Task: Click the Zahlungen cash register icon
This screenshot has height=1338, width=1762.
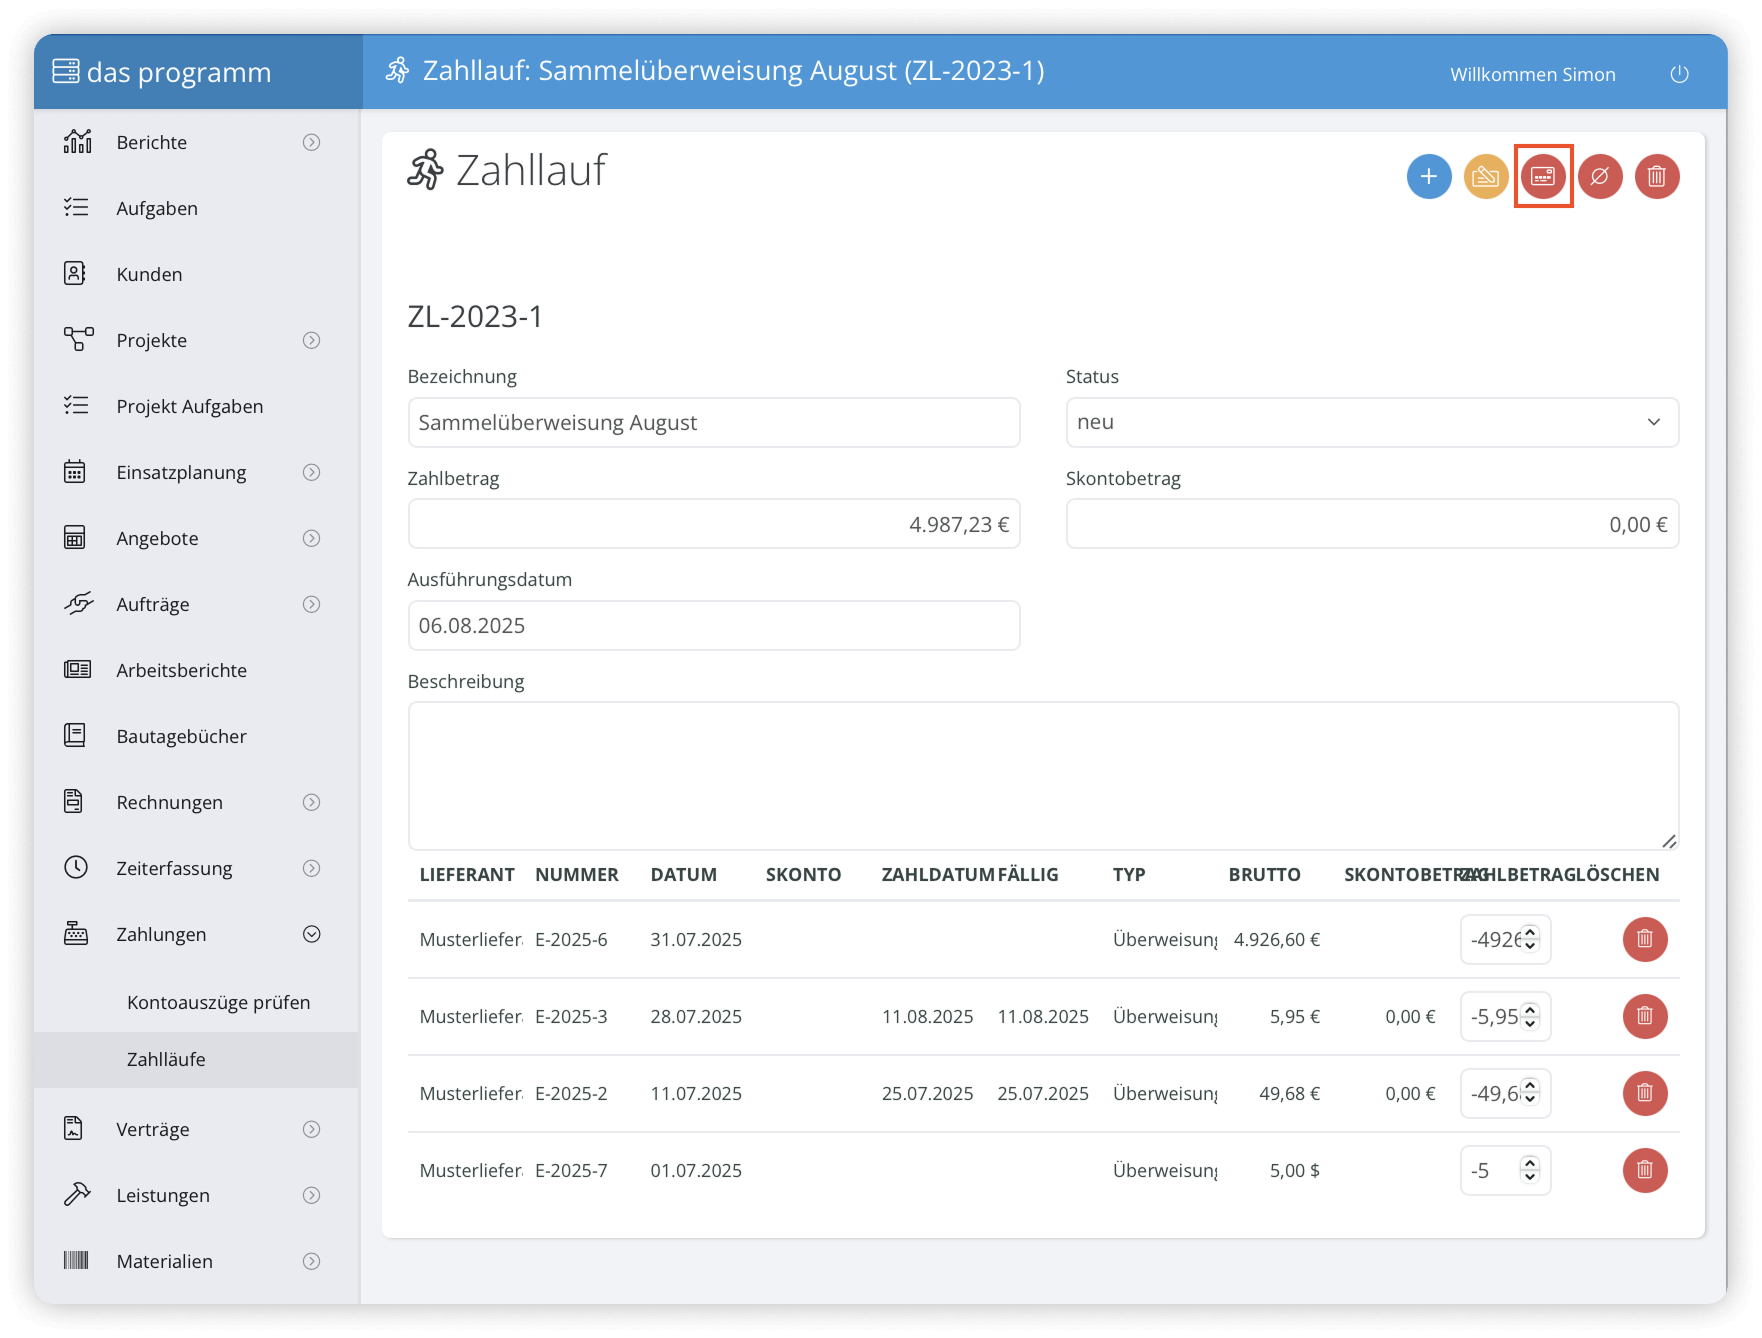Action: (x=76, y=933)
